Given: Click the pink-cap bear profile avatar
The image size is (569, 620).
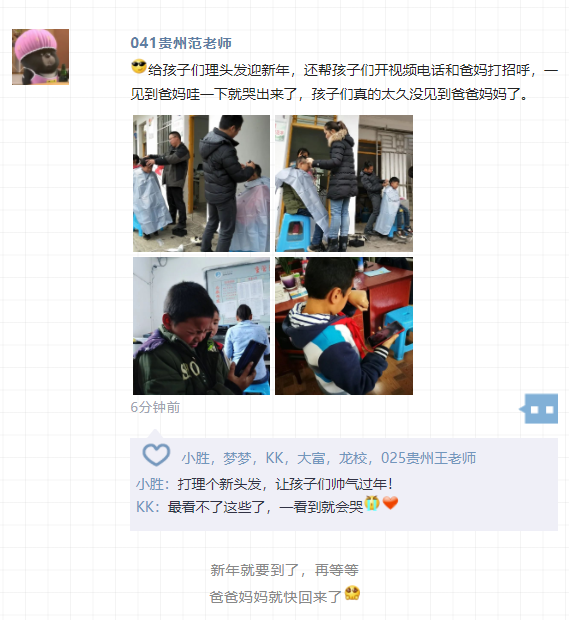Looking at the screenshot, I should (x=40, y=57).
